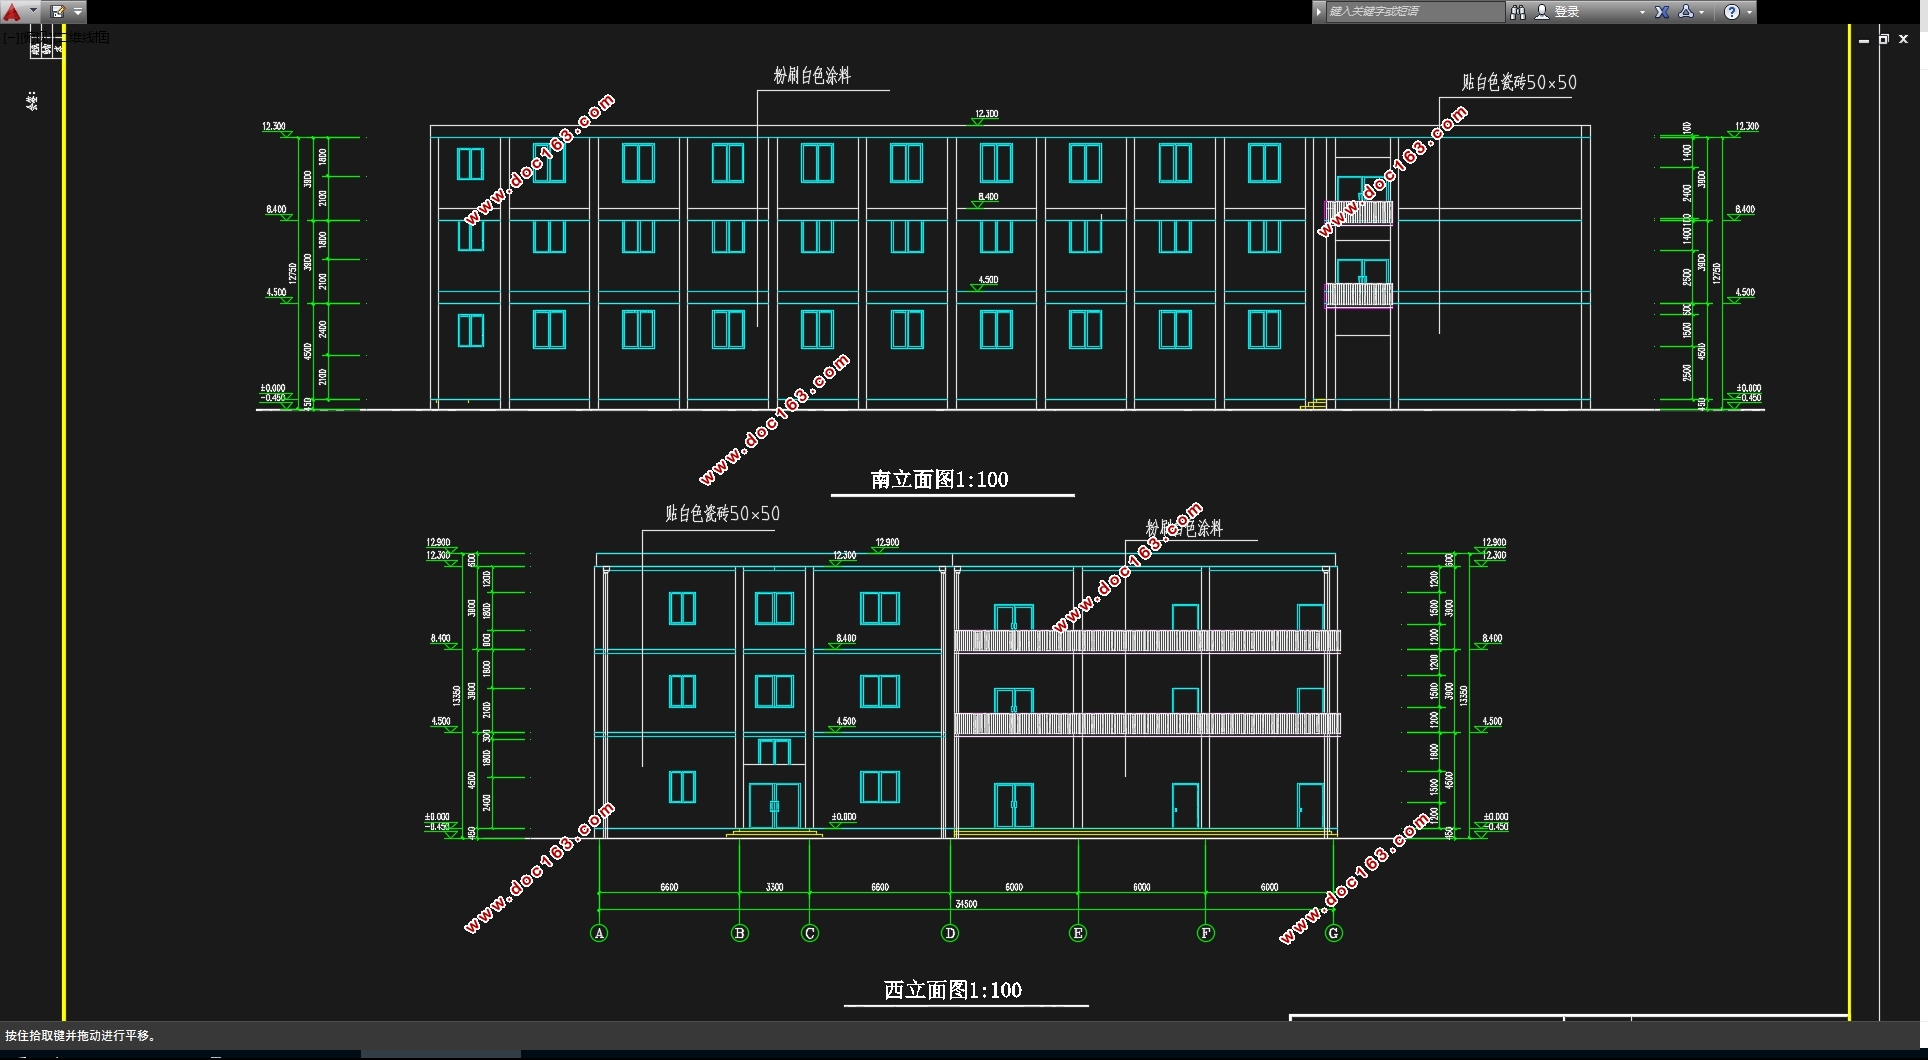Select axis bubble F
The height and width of the screenshot is (1060, 1928).
click(1206, 933)
